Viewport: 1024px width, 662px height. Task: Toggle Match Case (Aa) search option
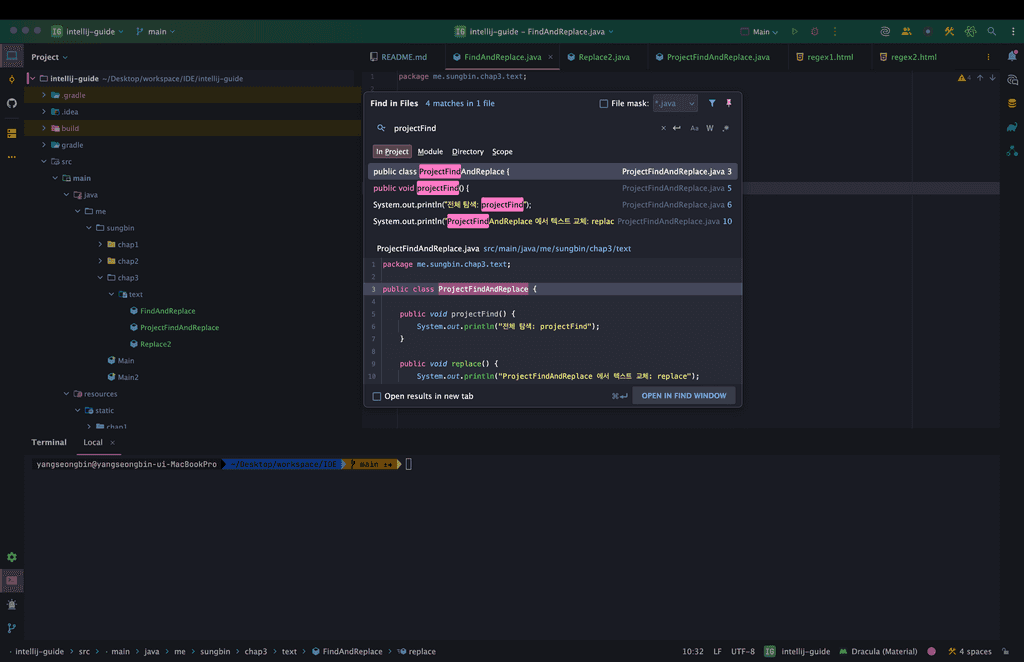pyautogui.click(x=694, y=128)
